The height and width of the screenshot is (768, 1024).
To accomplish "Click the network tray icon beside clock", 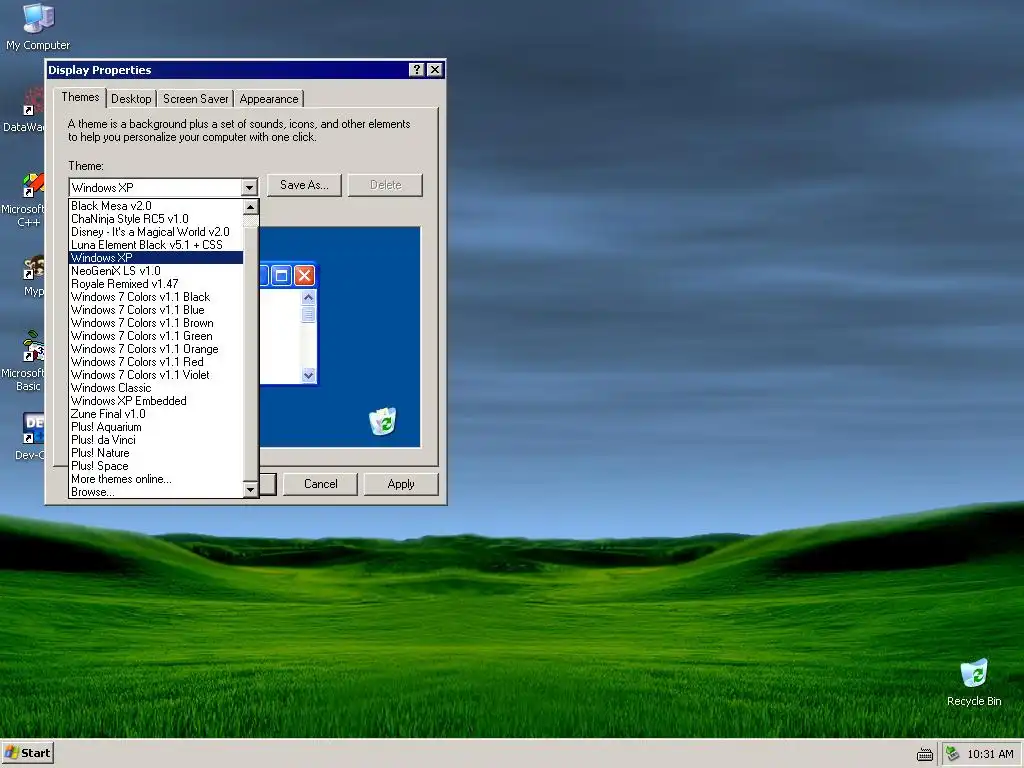I will pyautogui.click(x=953, y=754).
